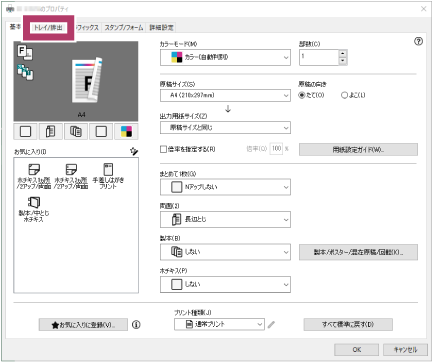Screen dimensions: 432x362
Task: Open the まとめて1枚 Nアップしない dropdown
Action: pos(225,187)
